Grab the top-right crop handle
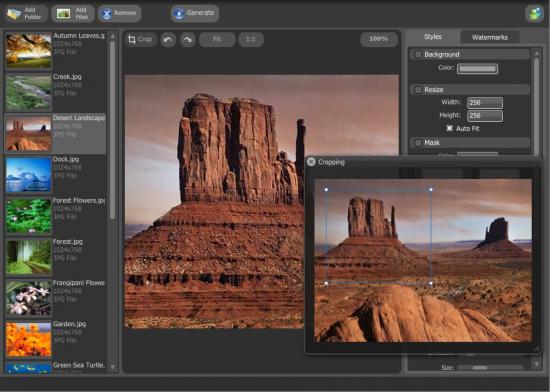Image resolution: width=550 pixels, height=392 pixels. tap(431, 189)
